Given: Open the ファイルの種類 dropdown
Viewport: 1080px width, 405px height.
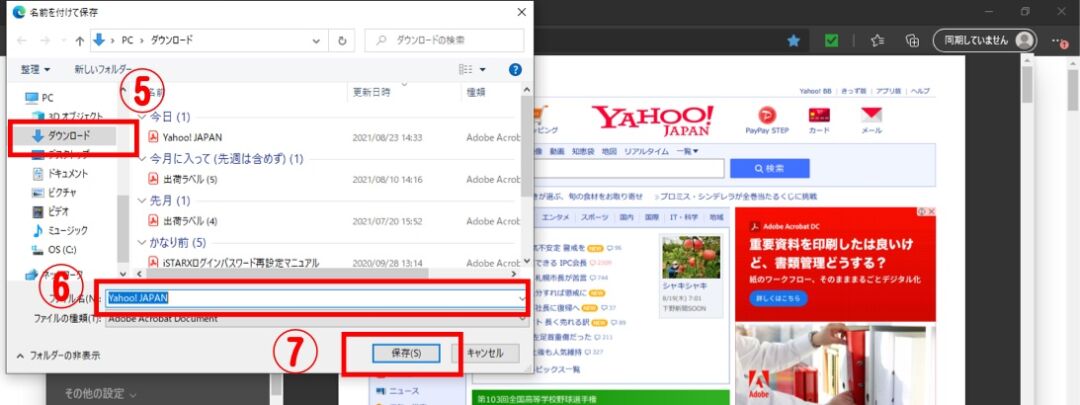Looking at the screenshot, I should 317,319.
